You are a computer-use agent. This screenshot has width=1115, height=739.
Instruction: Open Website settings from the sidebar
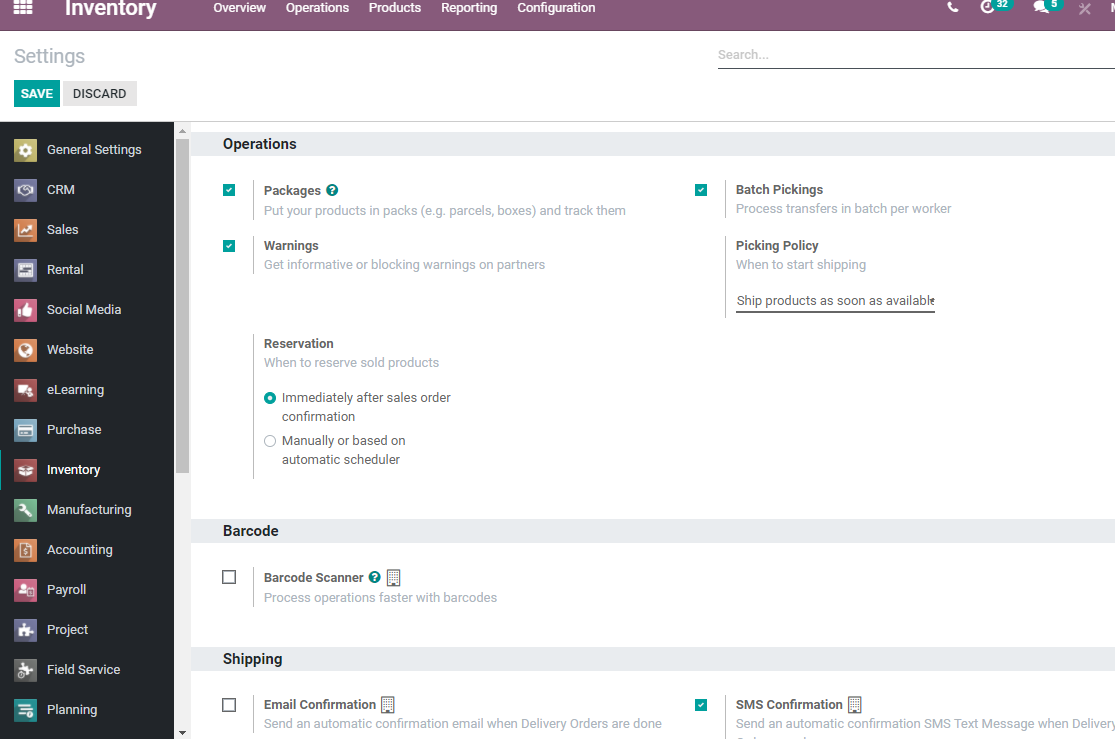70,349
